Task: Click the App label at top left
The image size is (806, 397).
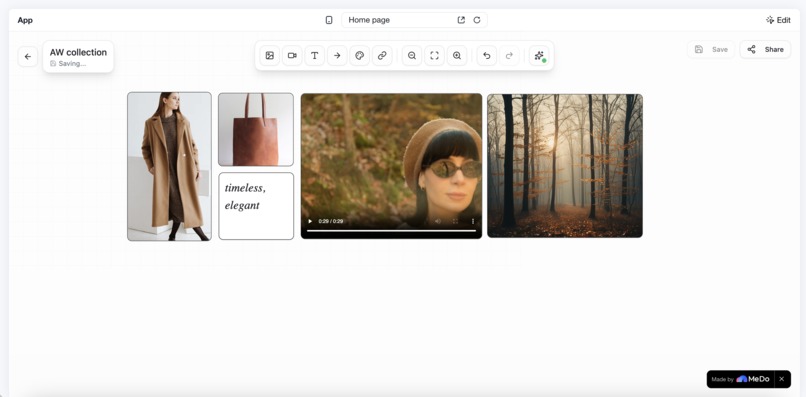Action: (x=25, y=20)
